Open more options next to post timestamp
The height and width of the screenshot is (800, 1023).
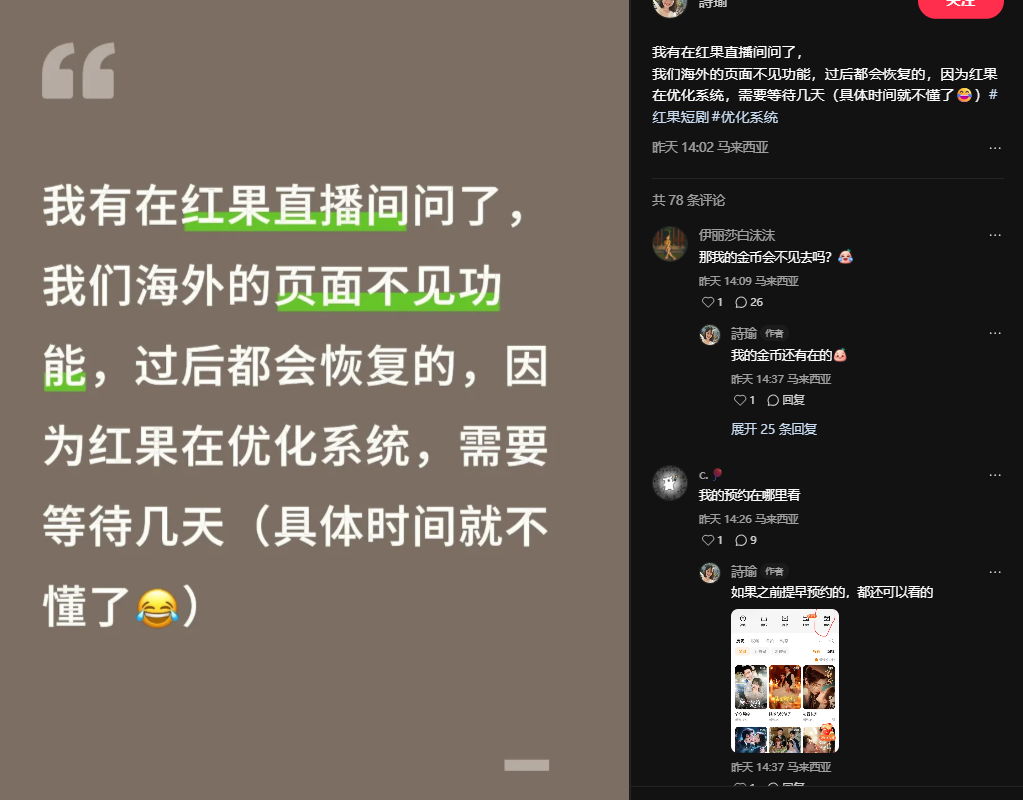tap(994, 148)
